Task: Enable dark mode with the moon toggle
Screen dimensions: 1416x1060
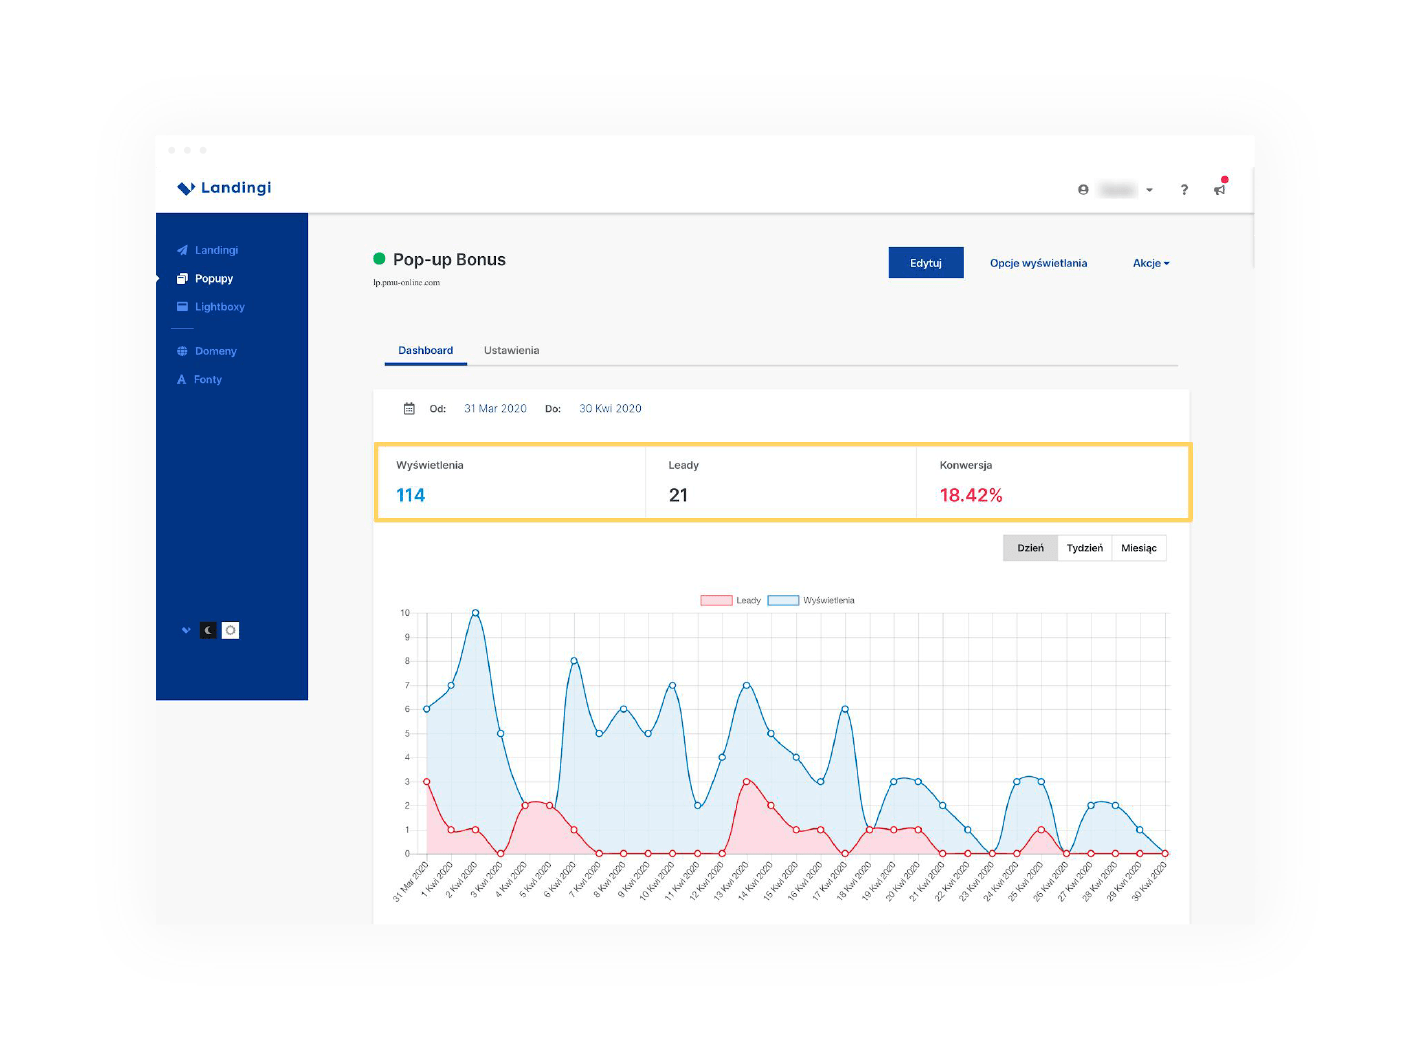Action: pos(208,630)
